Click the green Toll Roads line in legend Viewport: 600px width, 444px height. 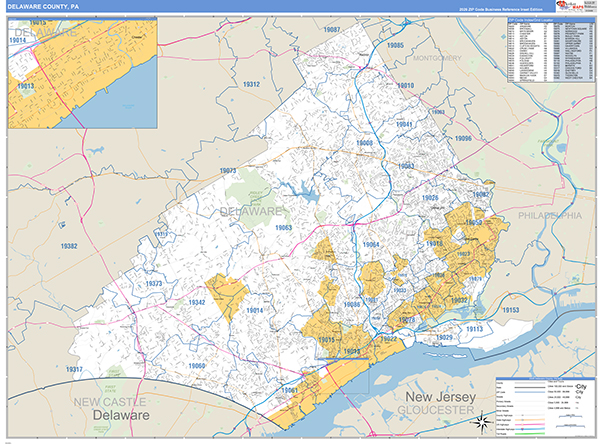[530, 434]
